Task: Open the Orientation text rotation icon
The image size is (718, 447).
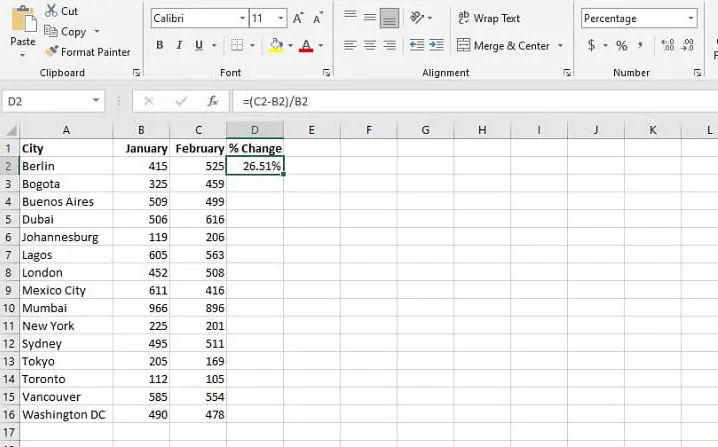Action: pos(417,17)
